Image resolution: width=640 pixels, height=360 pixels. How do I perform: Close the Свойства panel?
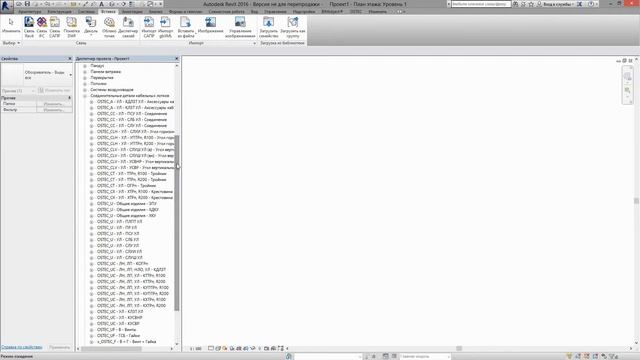69,59
